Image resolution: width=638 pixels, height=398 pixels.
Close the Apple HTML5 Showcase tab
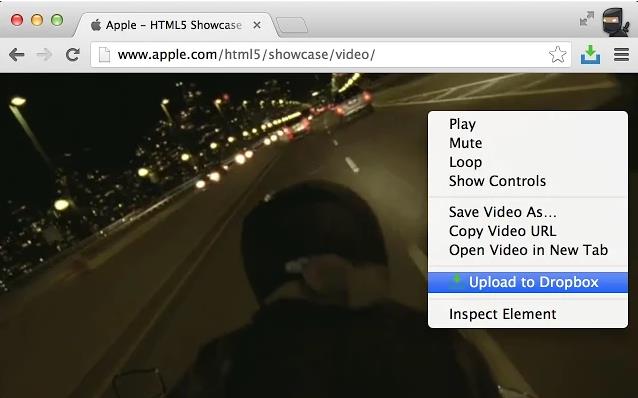[x=257, y=25]
